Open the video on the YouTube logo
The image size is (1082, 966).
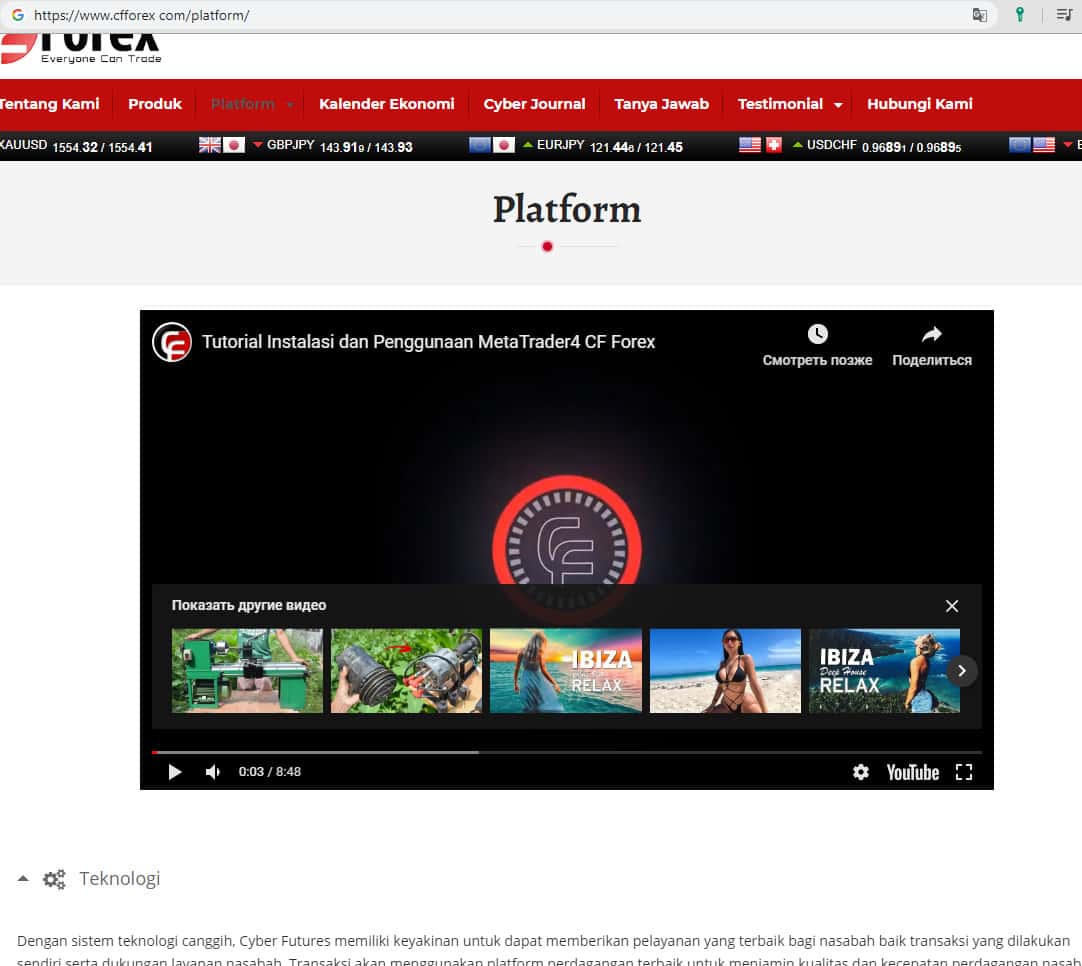coord(912,772)
